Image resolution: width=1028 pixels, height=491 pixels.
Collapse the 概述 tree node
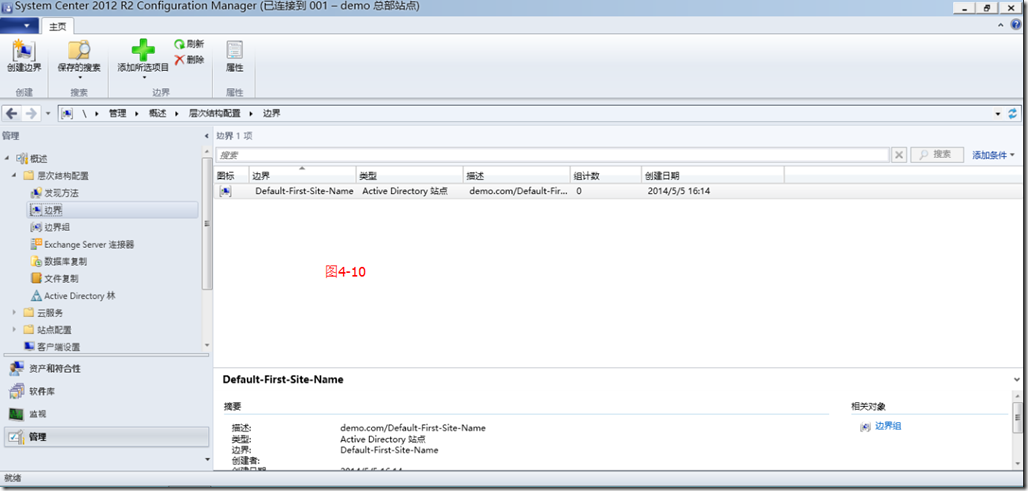[x=6, y=159]
